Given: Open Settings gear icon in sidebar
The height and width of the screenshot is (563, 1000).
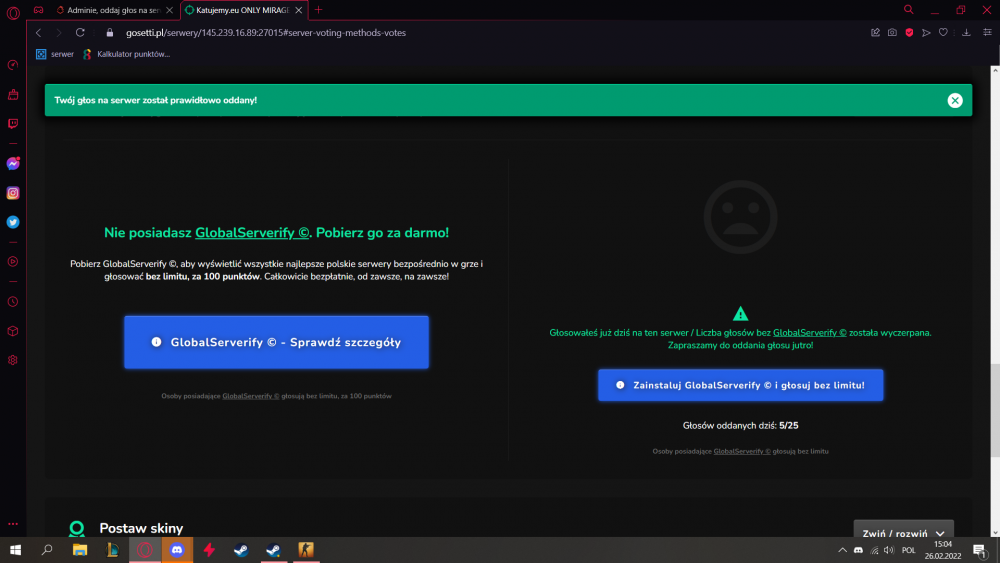Looking at the screenshot, I should pyautogui.click(x=13, y=360).
